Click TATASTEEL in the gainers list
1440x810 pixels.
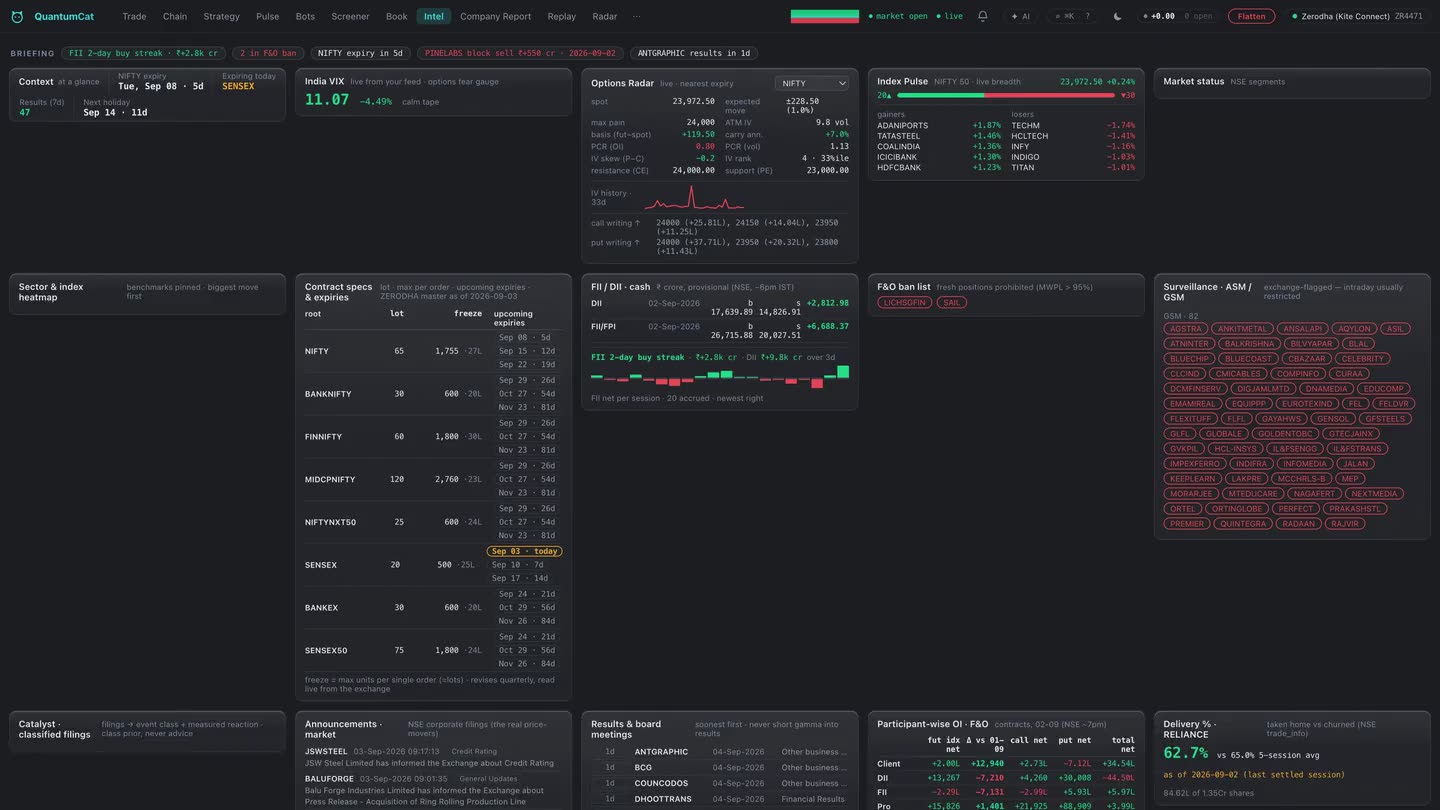click(x=899, y=136)
